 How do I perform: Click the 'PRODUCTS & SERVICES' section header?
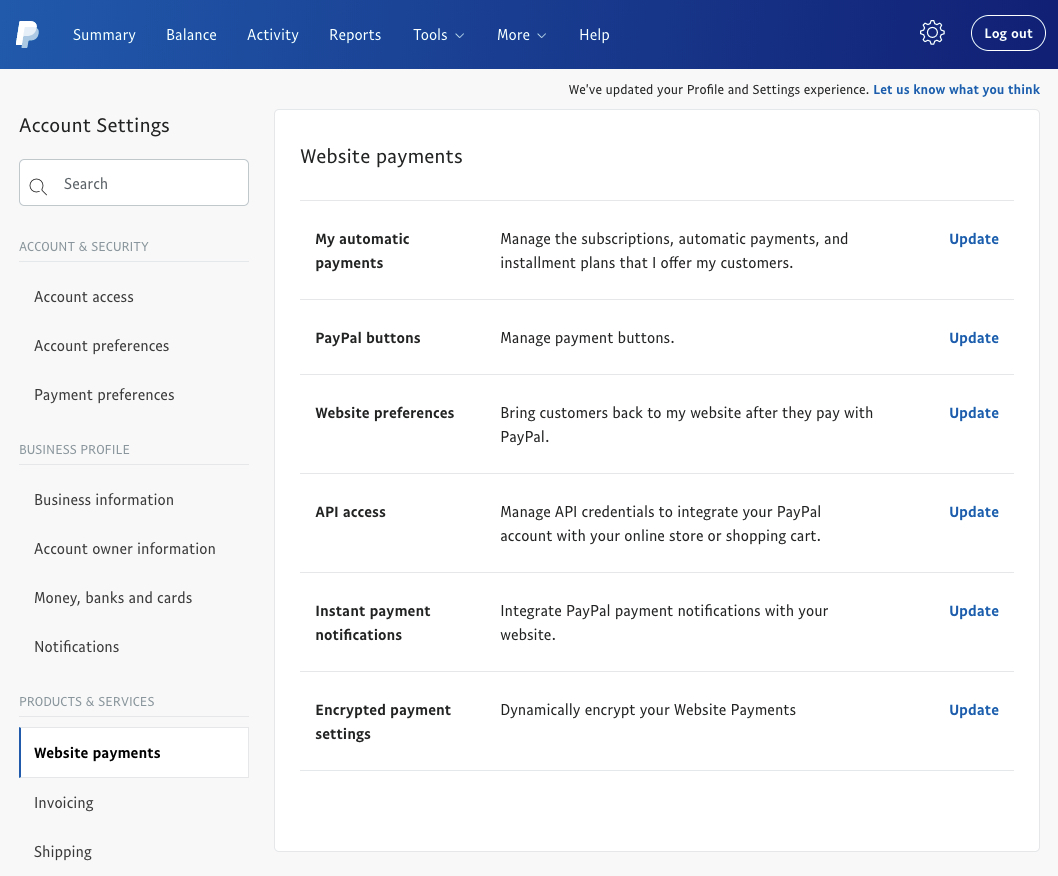[x=86, y=701]
